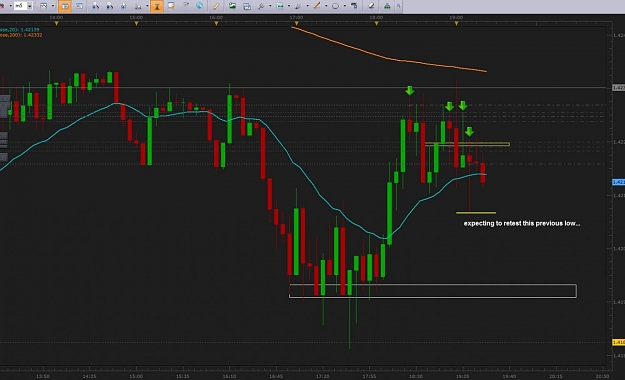Select the 'expecting to retest this previous low' note
The image size is (625, 380).
coord(522,223)
